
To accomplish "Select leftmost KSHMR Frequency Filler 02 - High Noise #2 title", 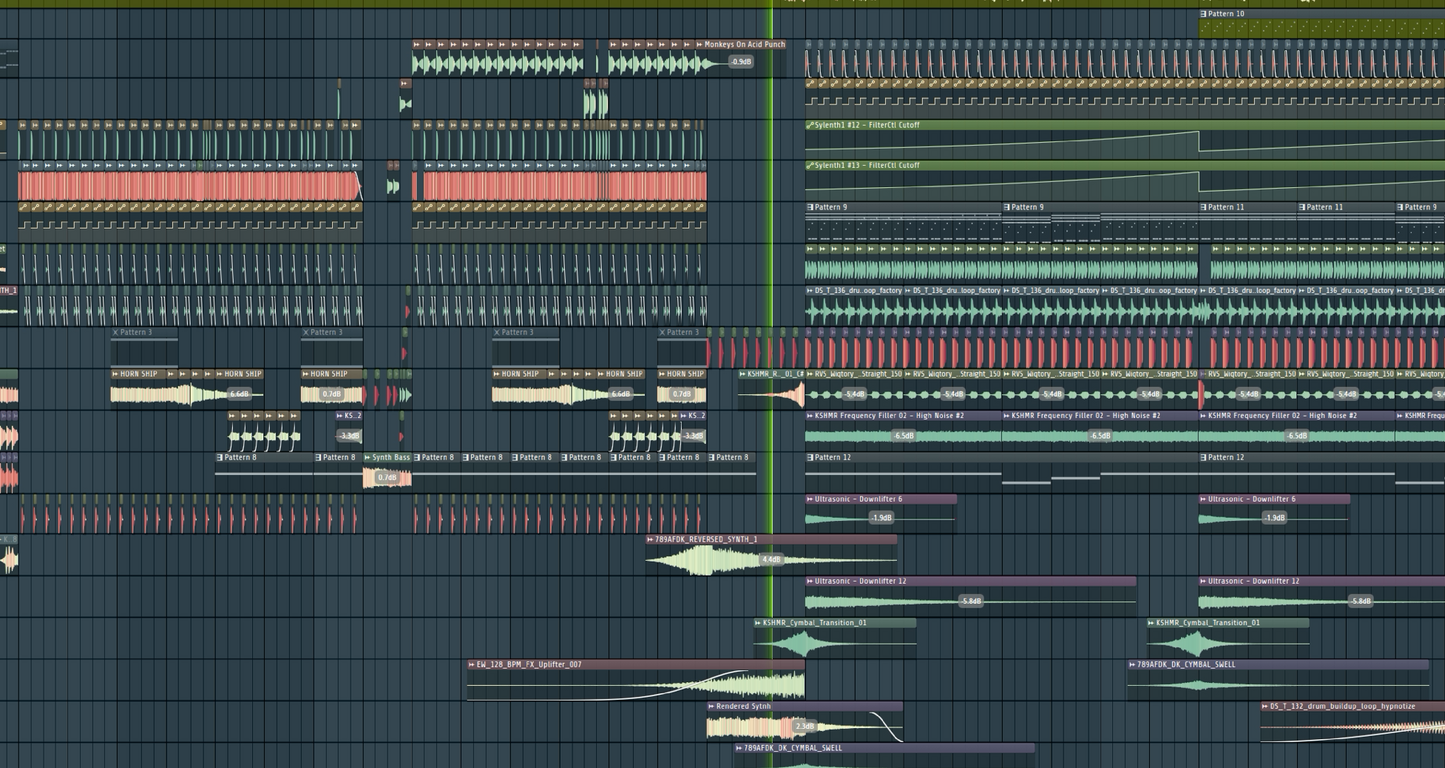I will tap(889, 415).
